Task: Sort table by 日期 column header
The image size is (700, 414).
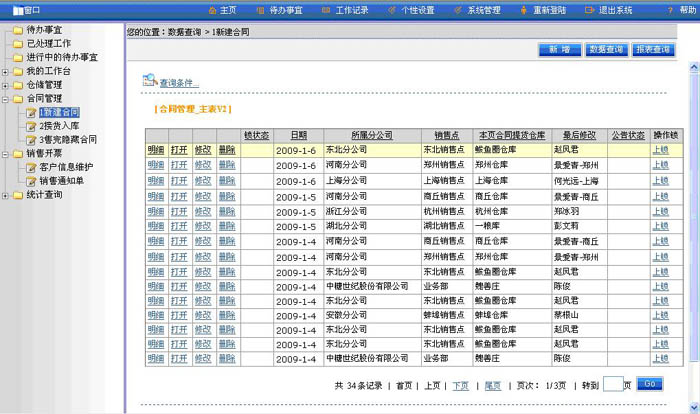Action: click(298, 135)
